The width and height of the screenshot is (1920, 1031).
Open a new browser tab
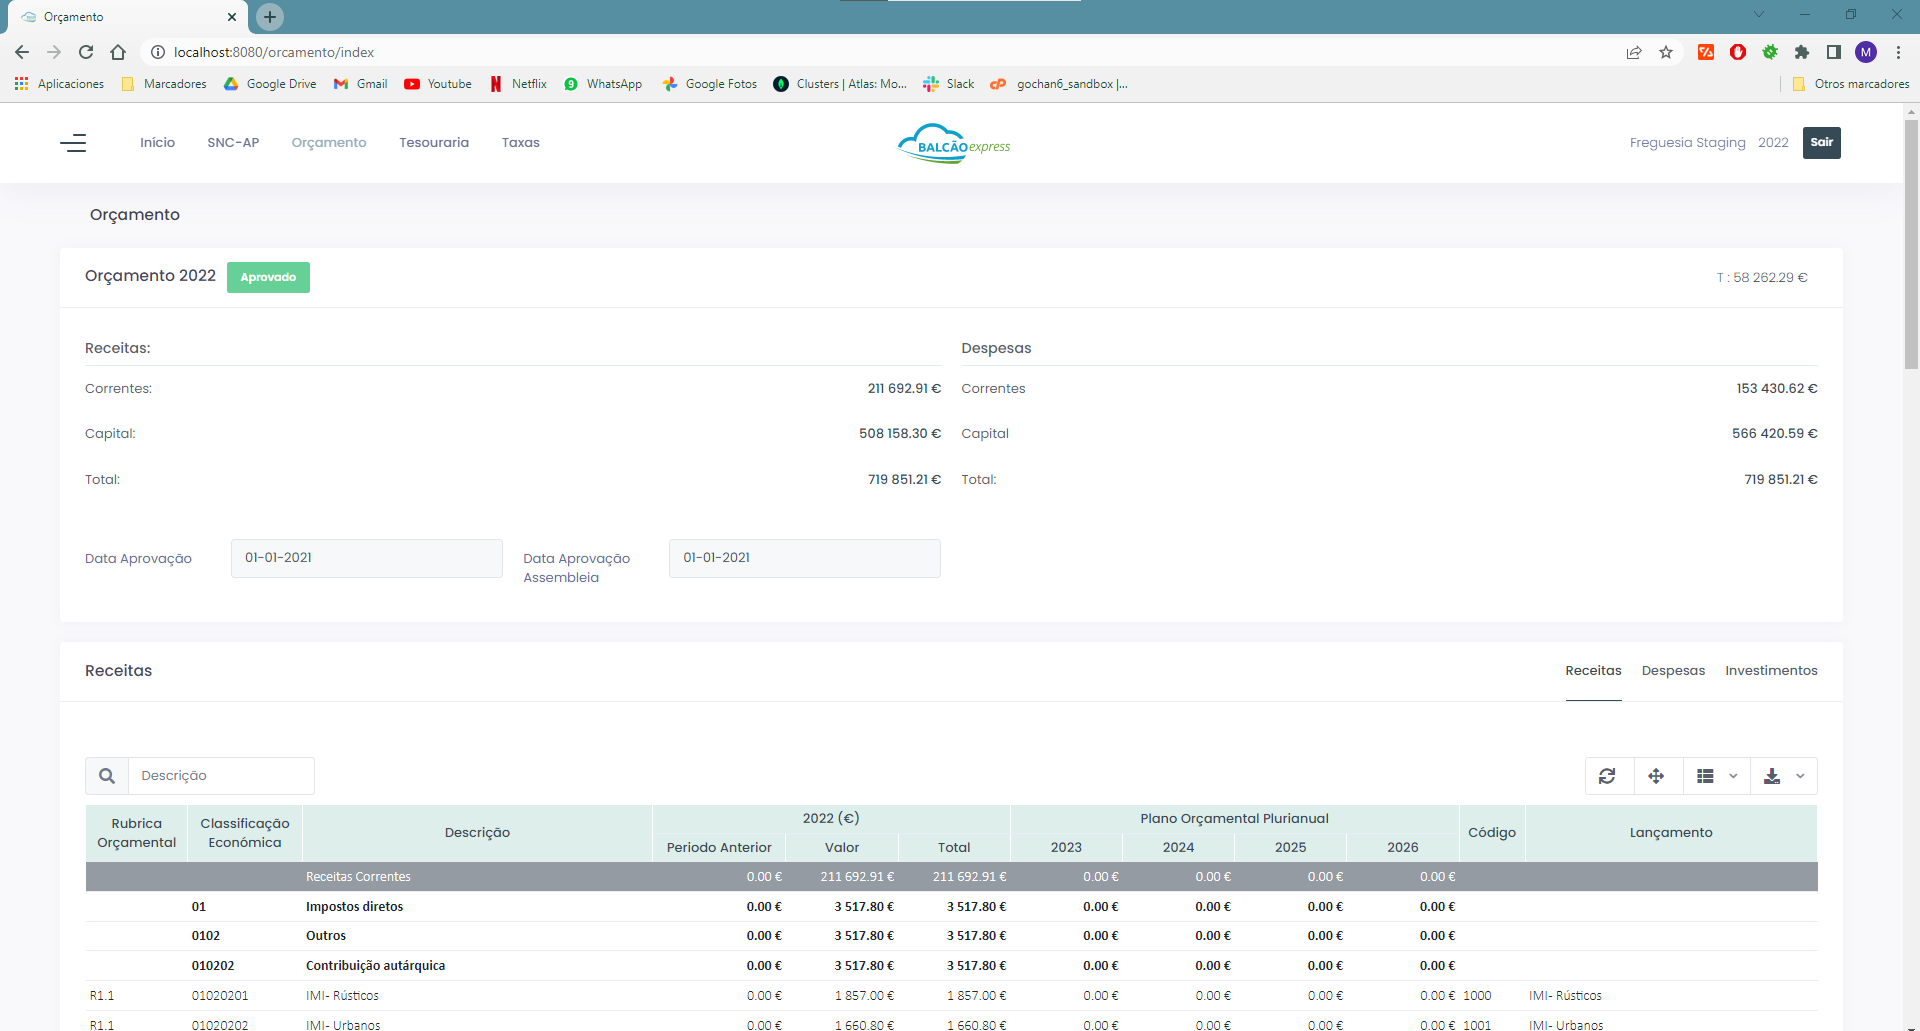point(270,17)
